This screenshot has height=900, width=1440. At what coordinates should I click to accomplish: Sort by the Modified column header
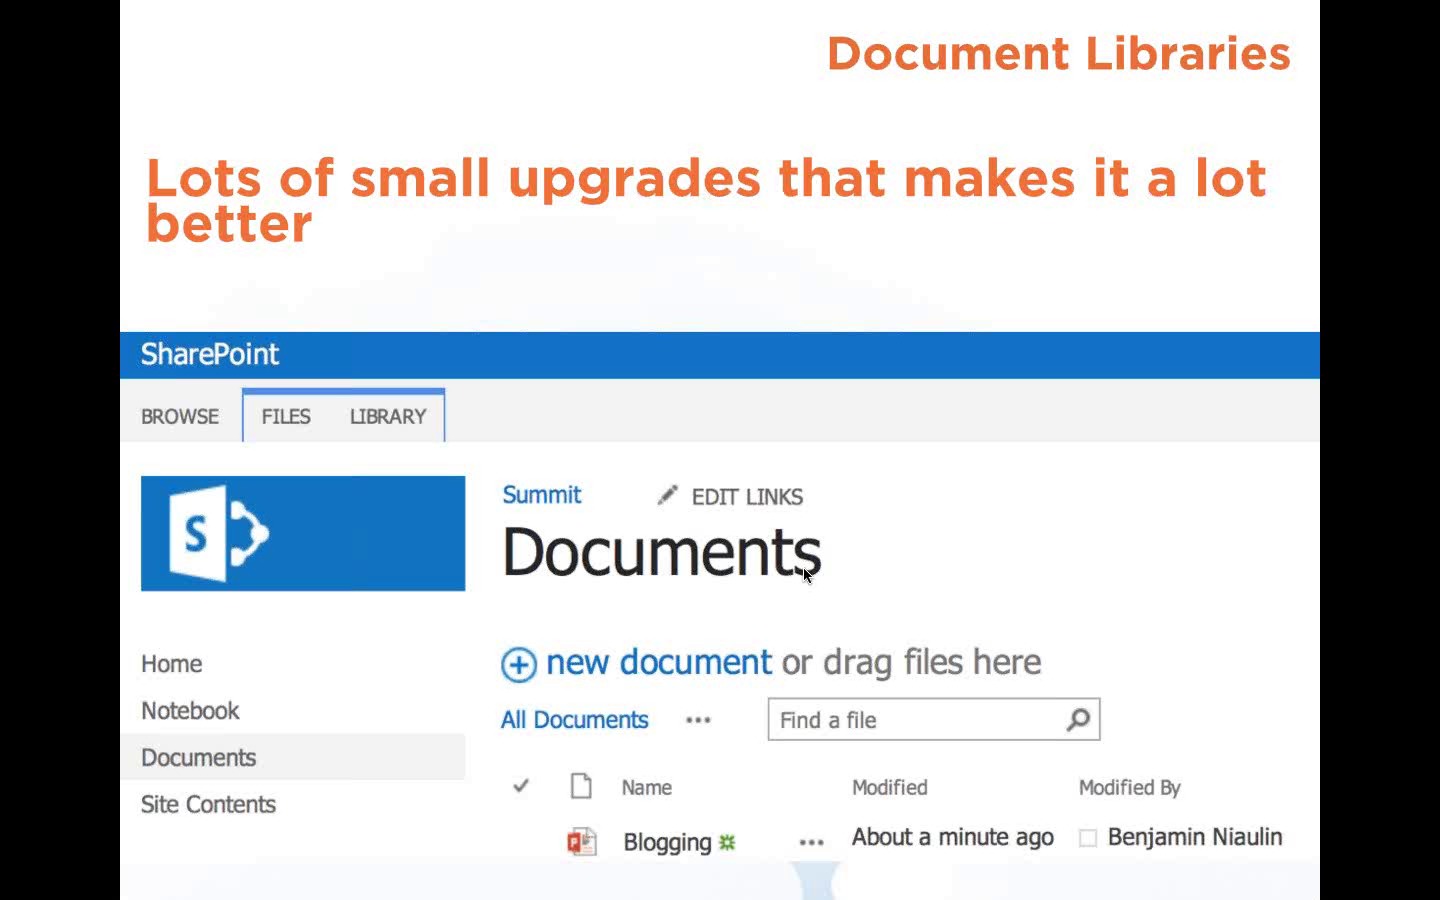tap(890, 787)
